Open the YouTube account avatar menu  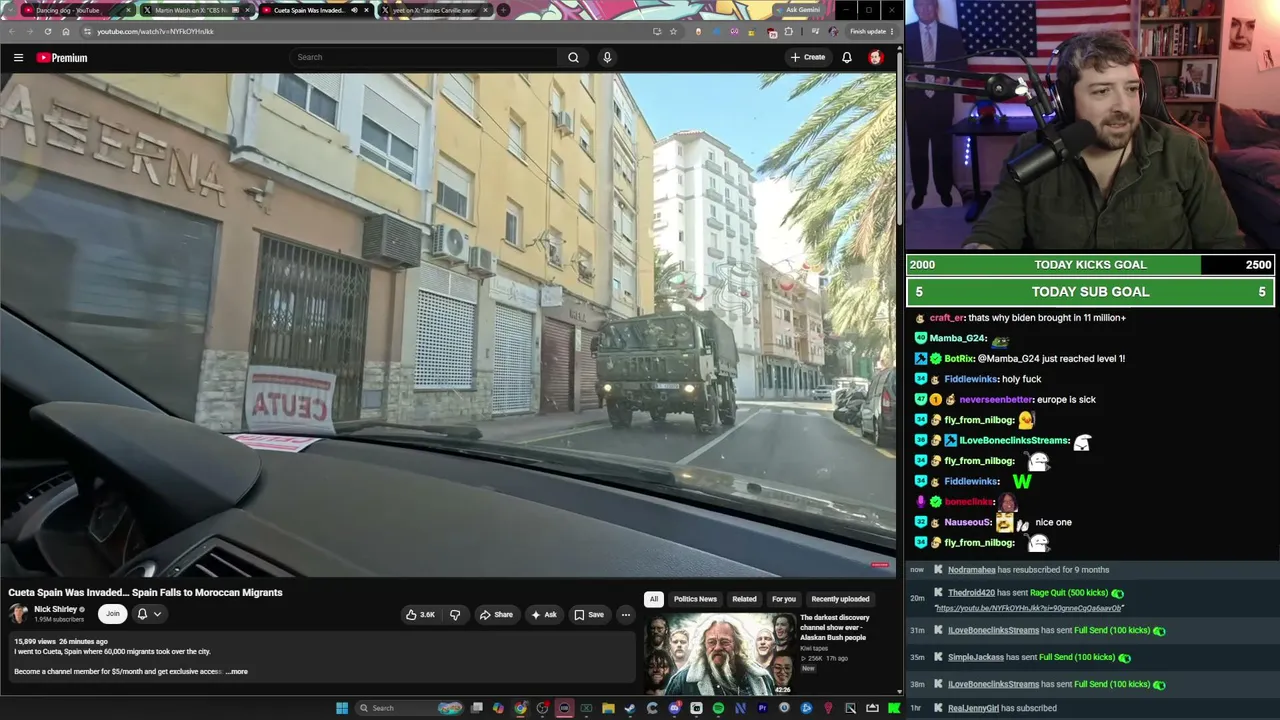point(875,57)
